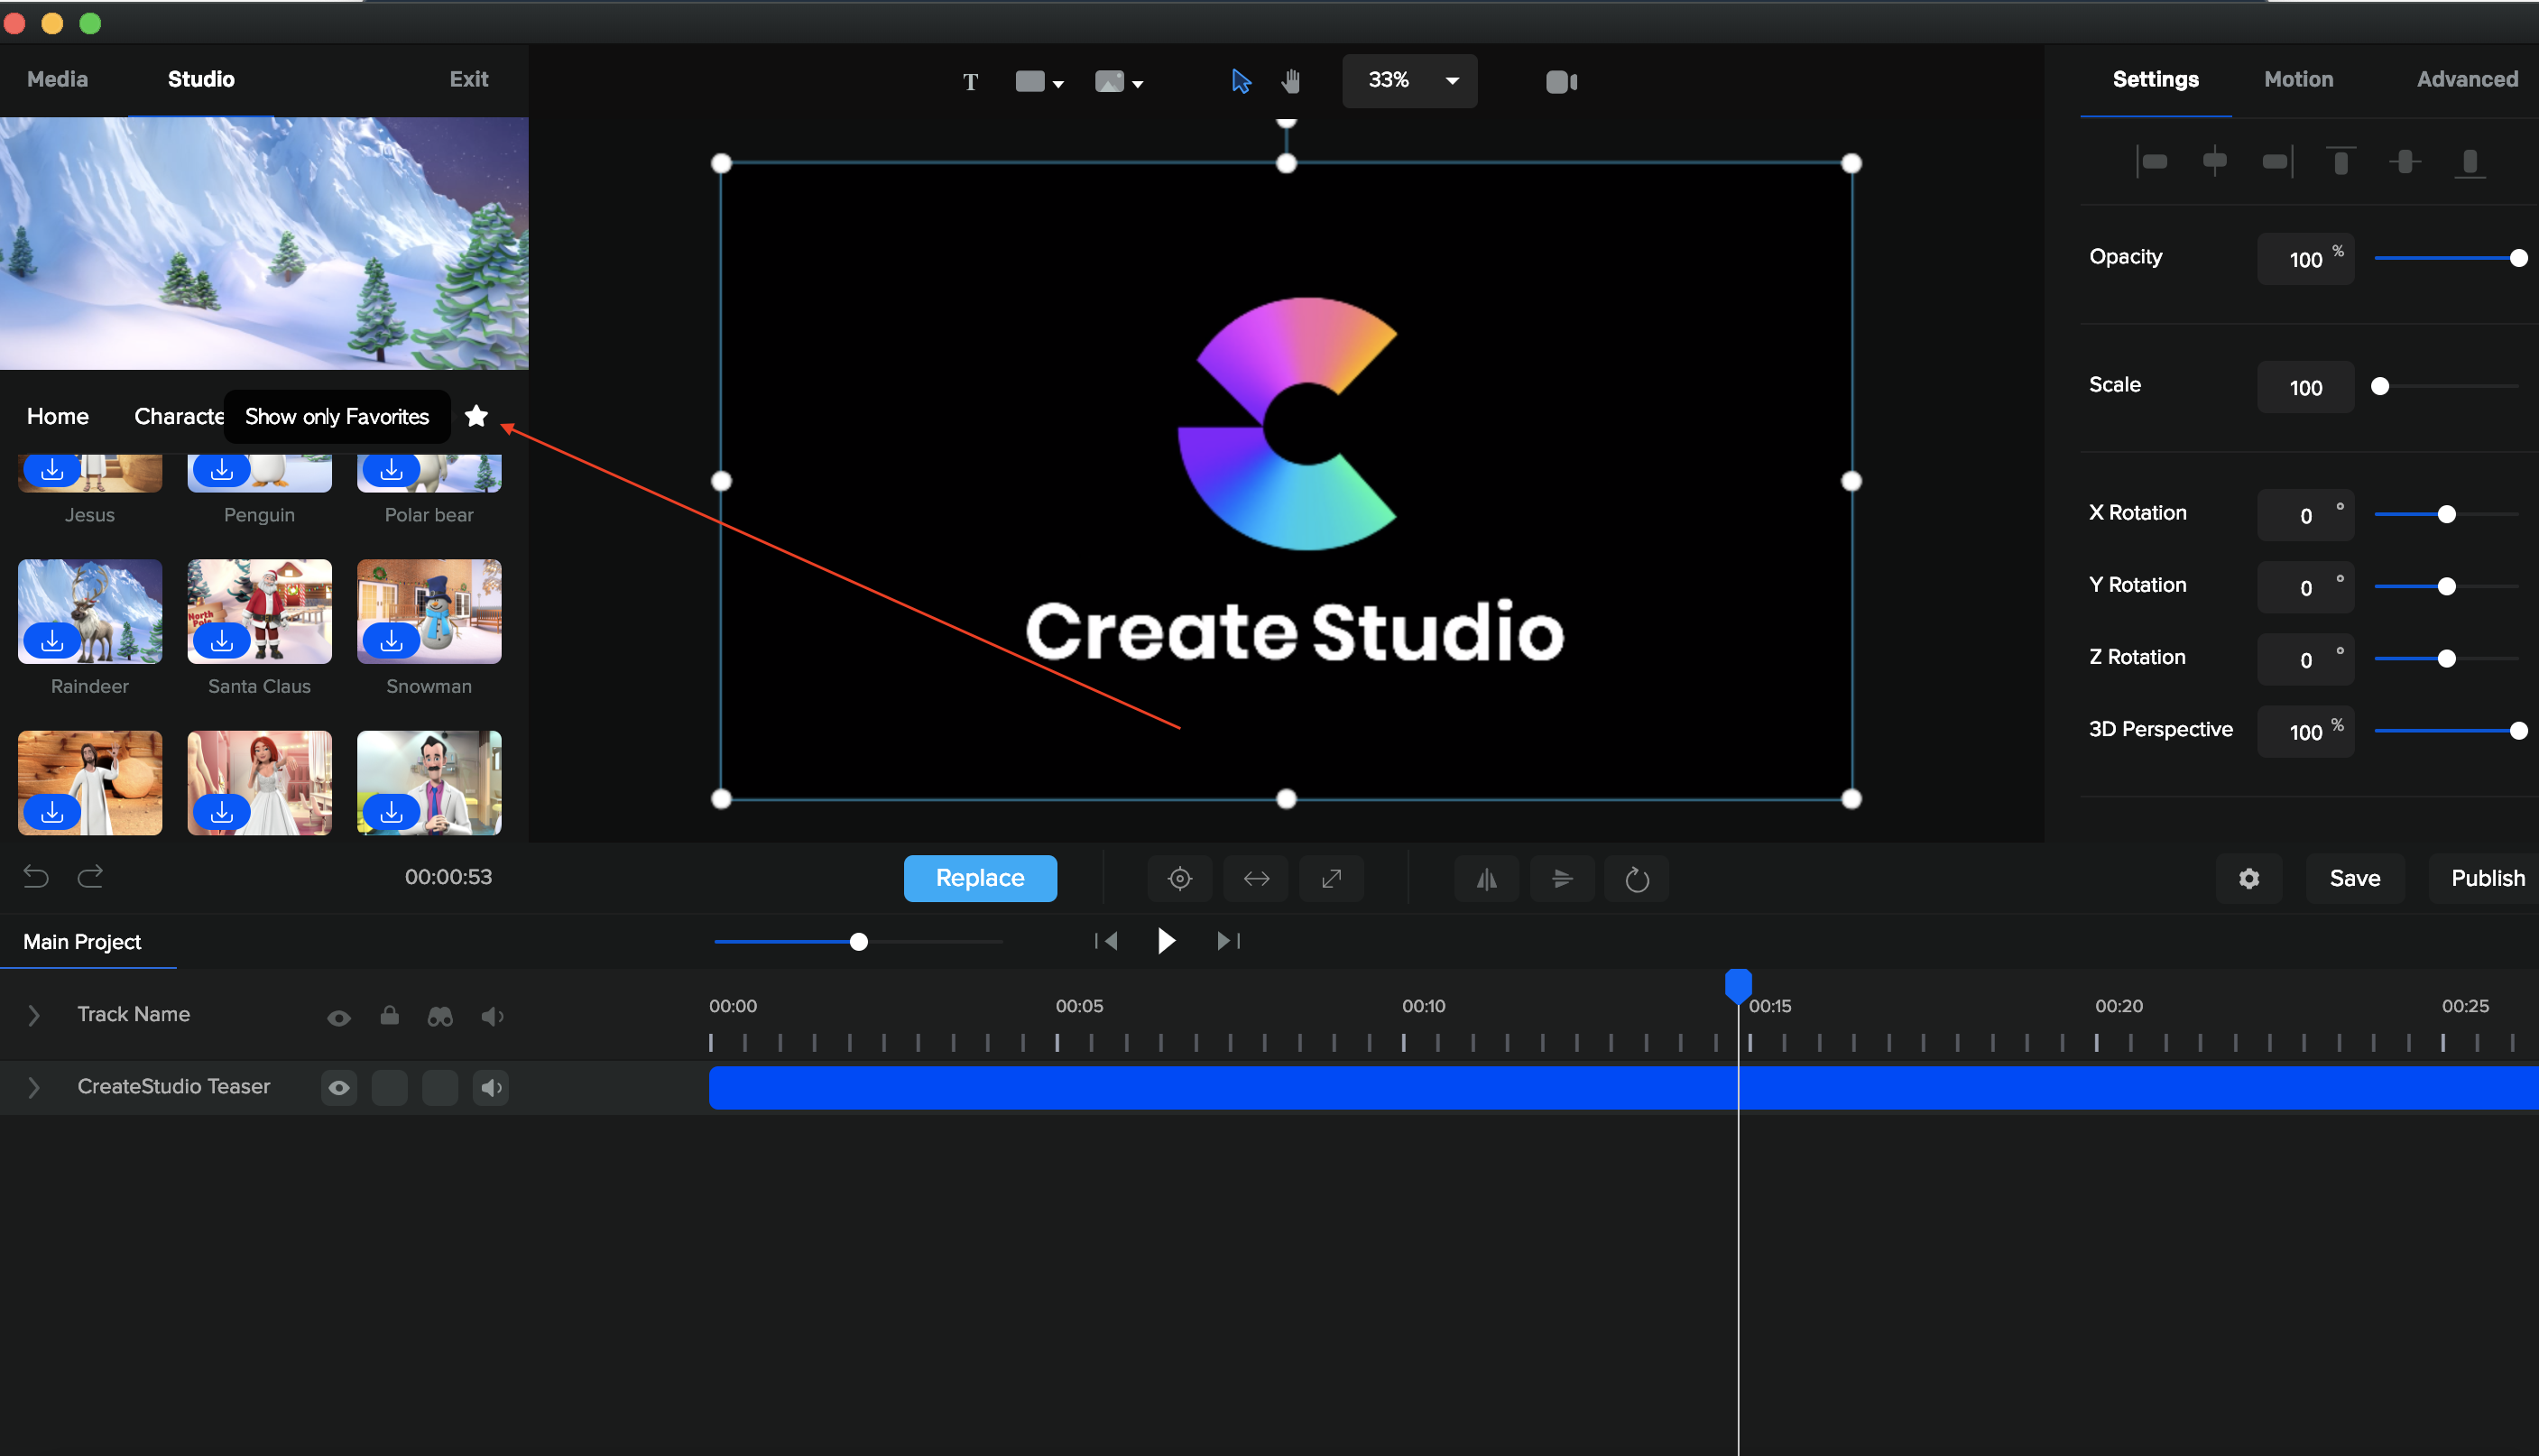The image size is (2539, 1456).
Task: Click the camera icon in top toolbar
Action: [x=1561, y=82]
